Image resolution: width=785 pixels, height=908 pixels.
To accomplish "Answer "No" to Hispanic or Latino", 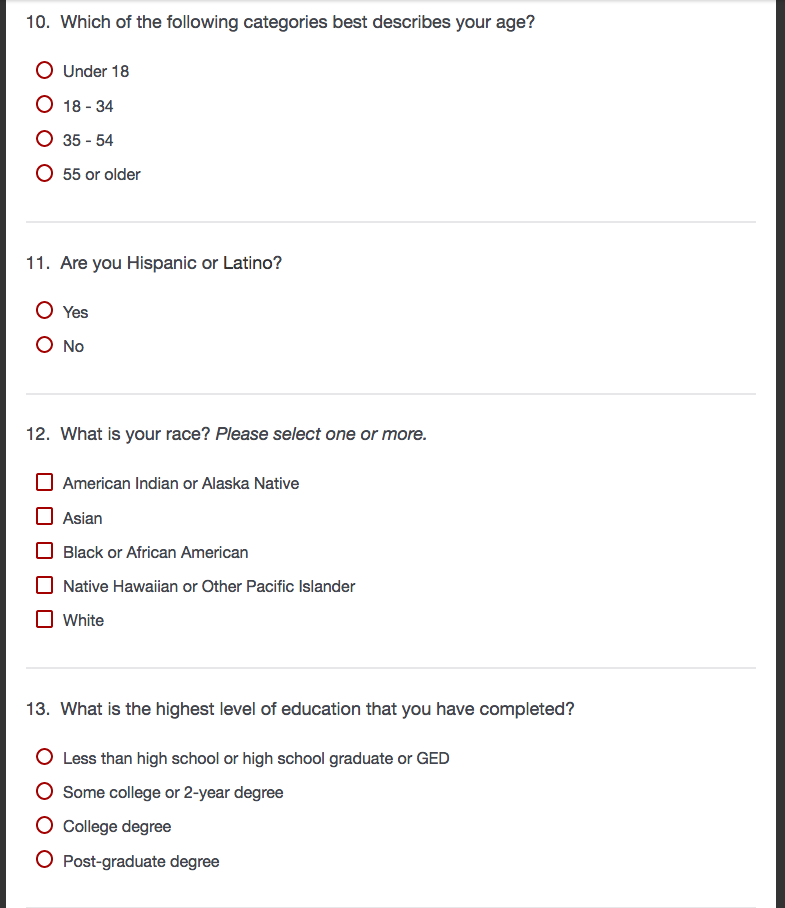I will click(44, 345).
